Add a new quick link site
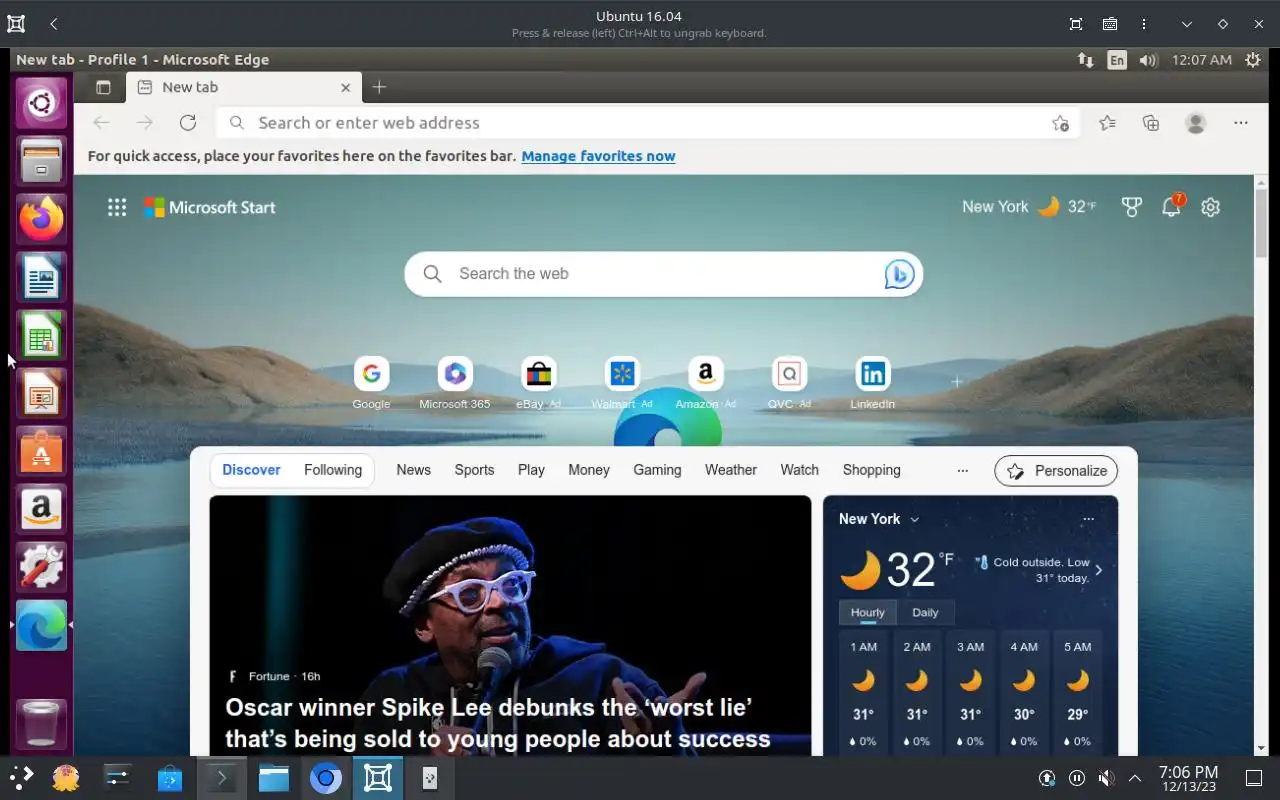Viewport: 1280px width, 800px height. (x=957, y=381)
